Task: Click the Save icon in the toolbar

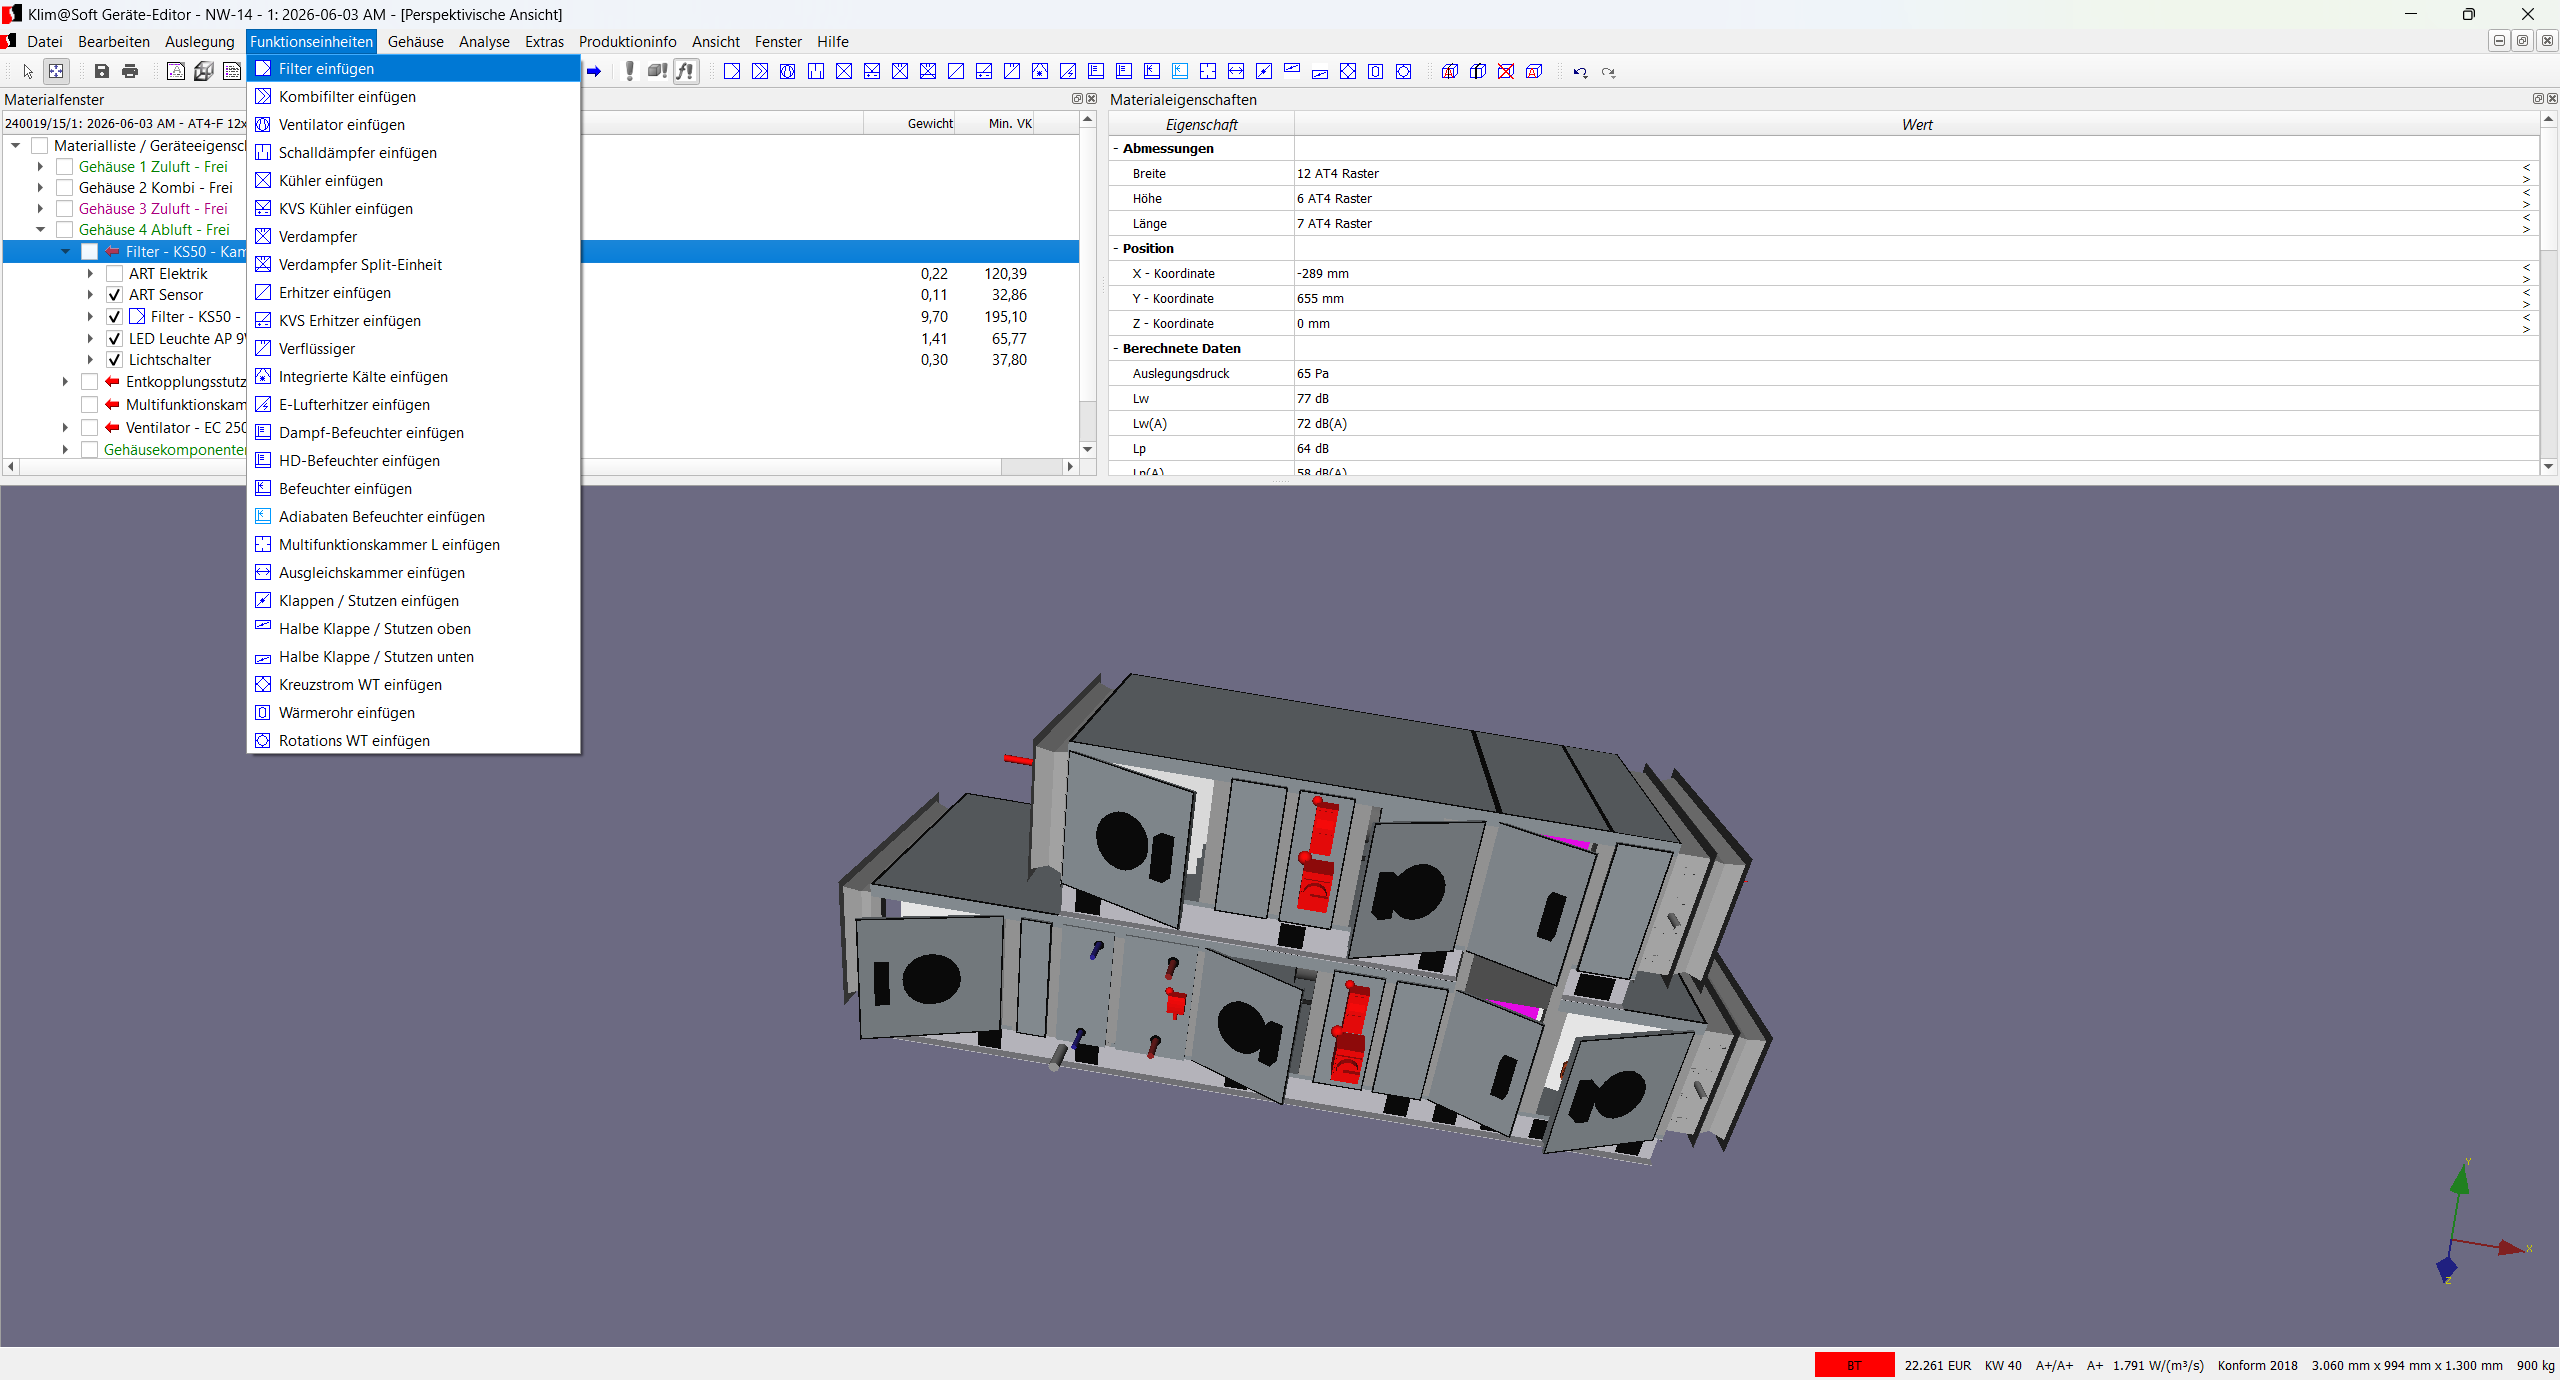Action: [101, 71]
